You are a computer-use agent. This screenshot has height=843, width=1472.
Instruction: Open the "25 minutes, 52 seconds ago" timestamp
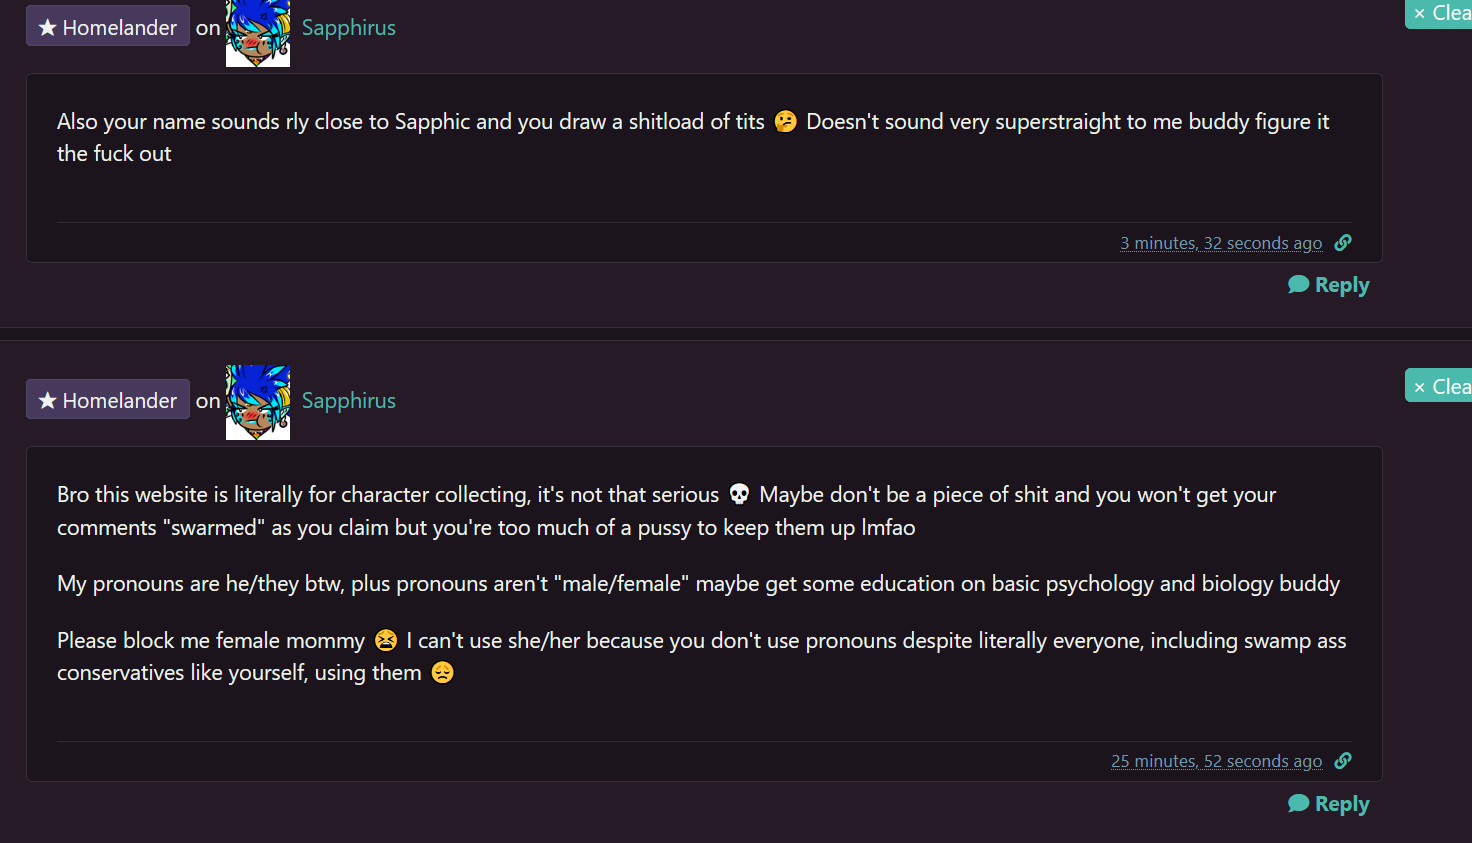tap(1216, 761)
